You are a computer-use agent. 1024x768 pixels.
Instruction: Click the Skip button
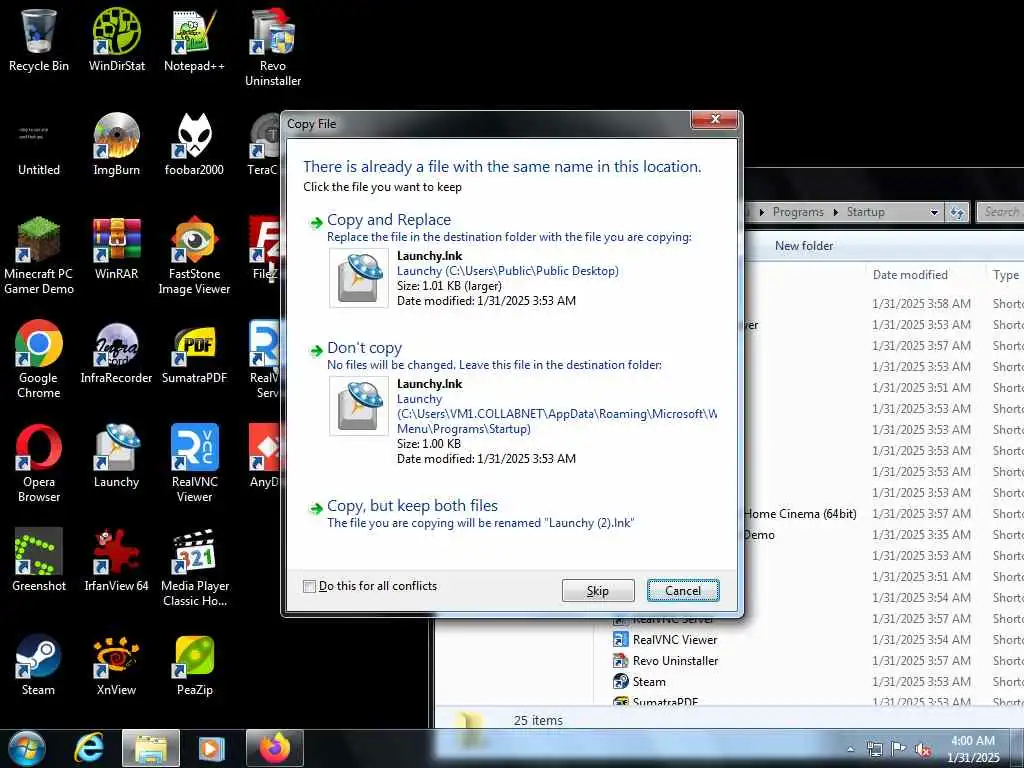tap(598, 590)
